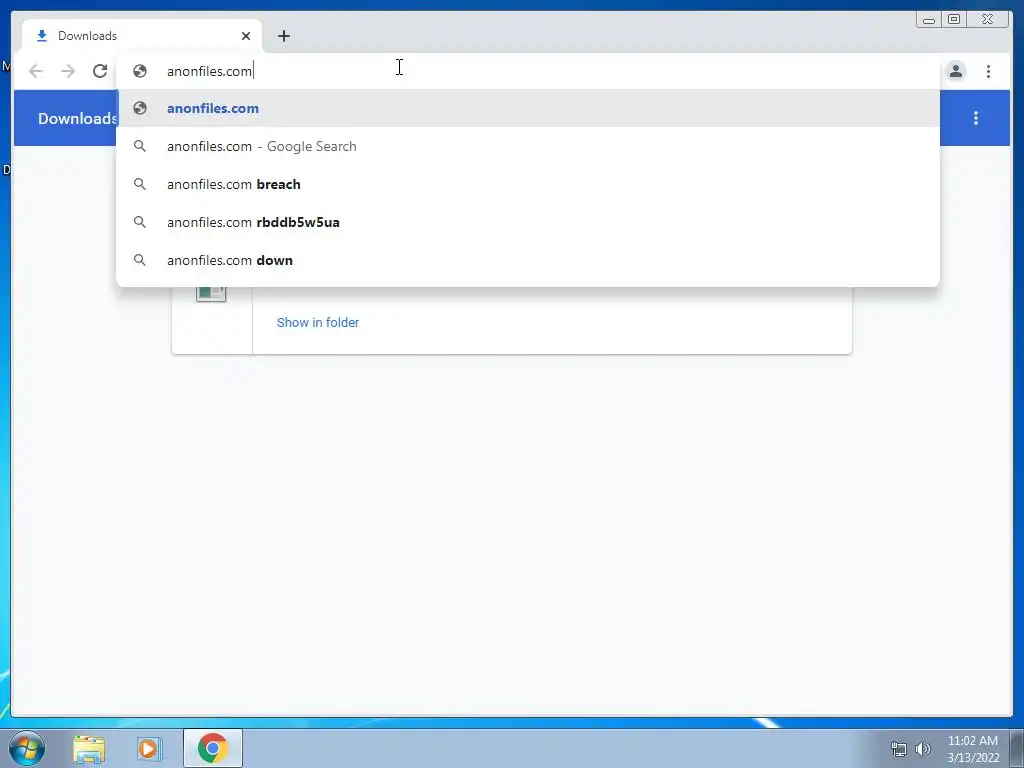Image resolution: width=1024 pixels, height=768 pixels.
Task: Switch to the Downloads tab
Action: coord(142,36)
